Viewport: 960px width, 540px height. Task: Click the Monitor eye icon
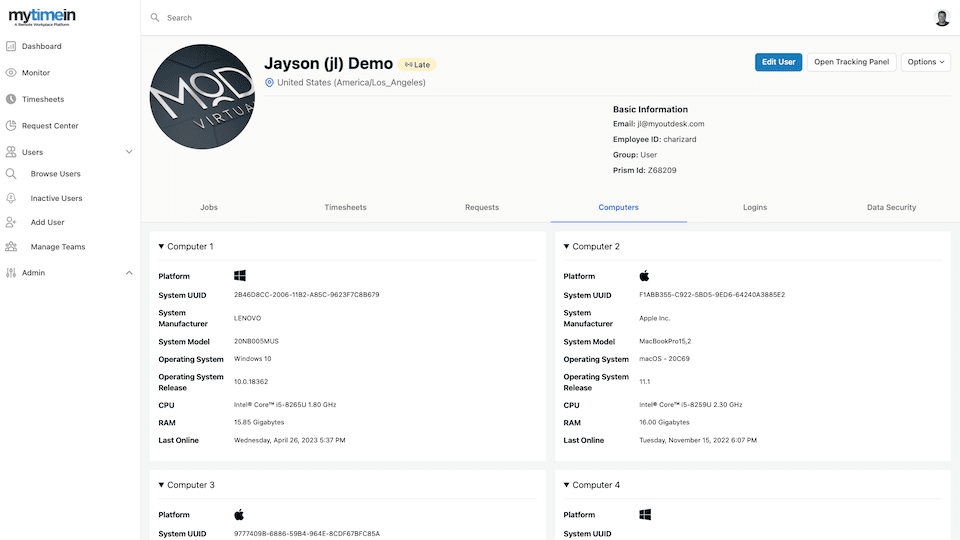(x=11, y=73)
